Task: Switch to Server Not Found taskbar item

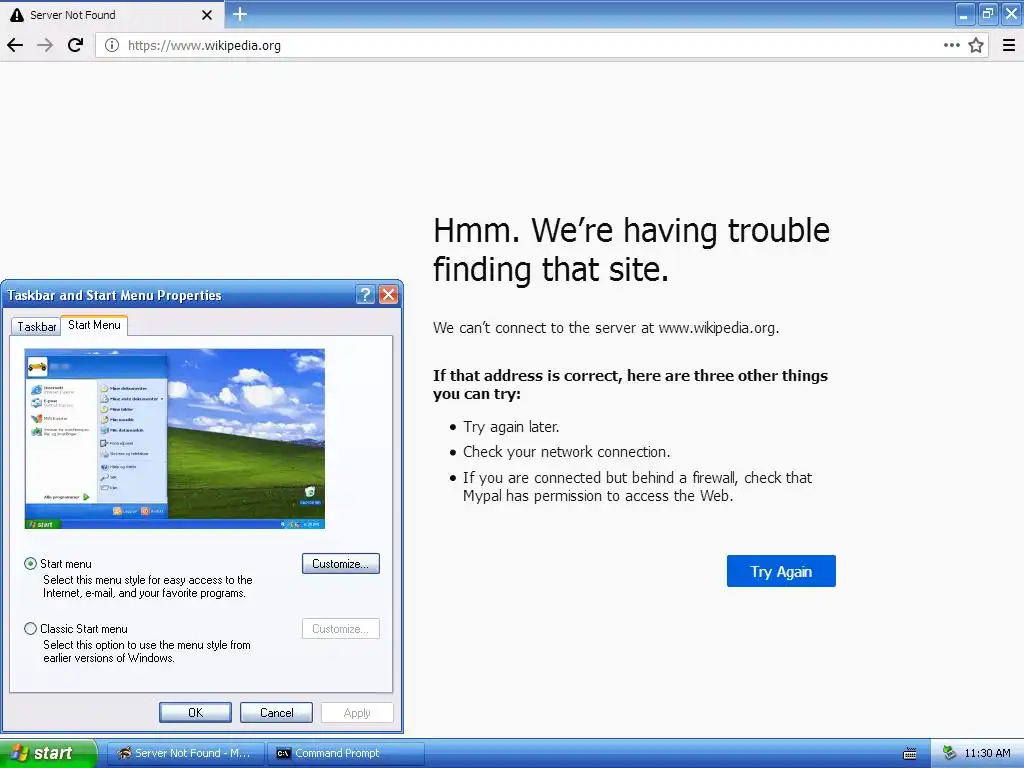Action: 185,753
